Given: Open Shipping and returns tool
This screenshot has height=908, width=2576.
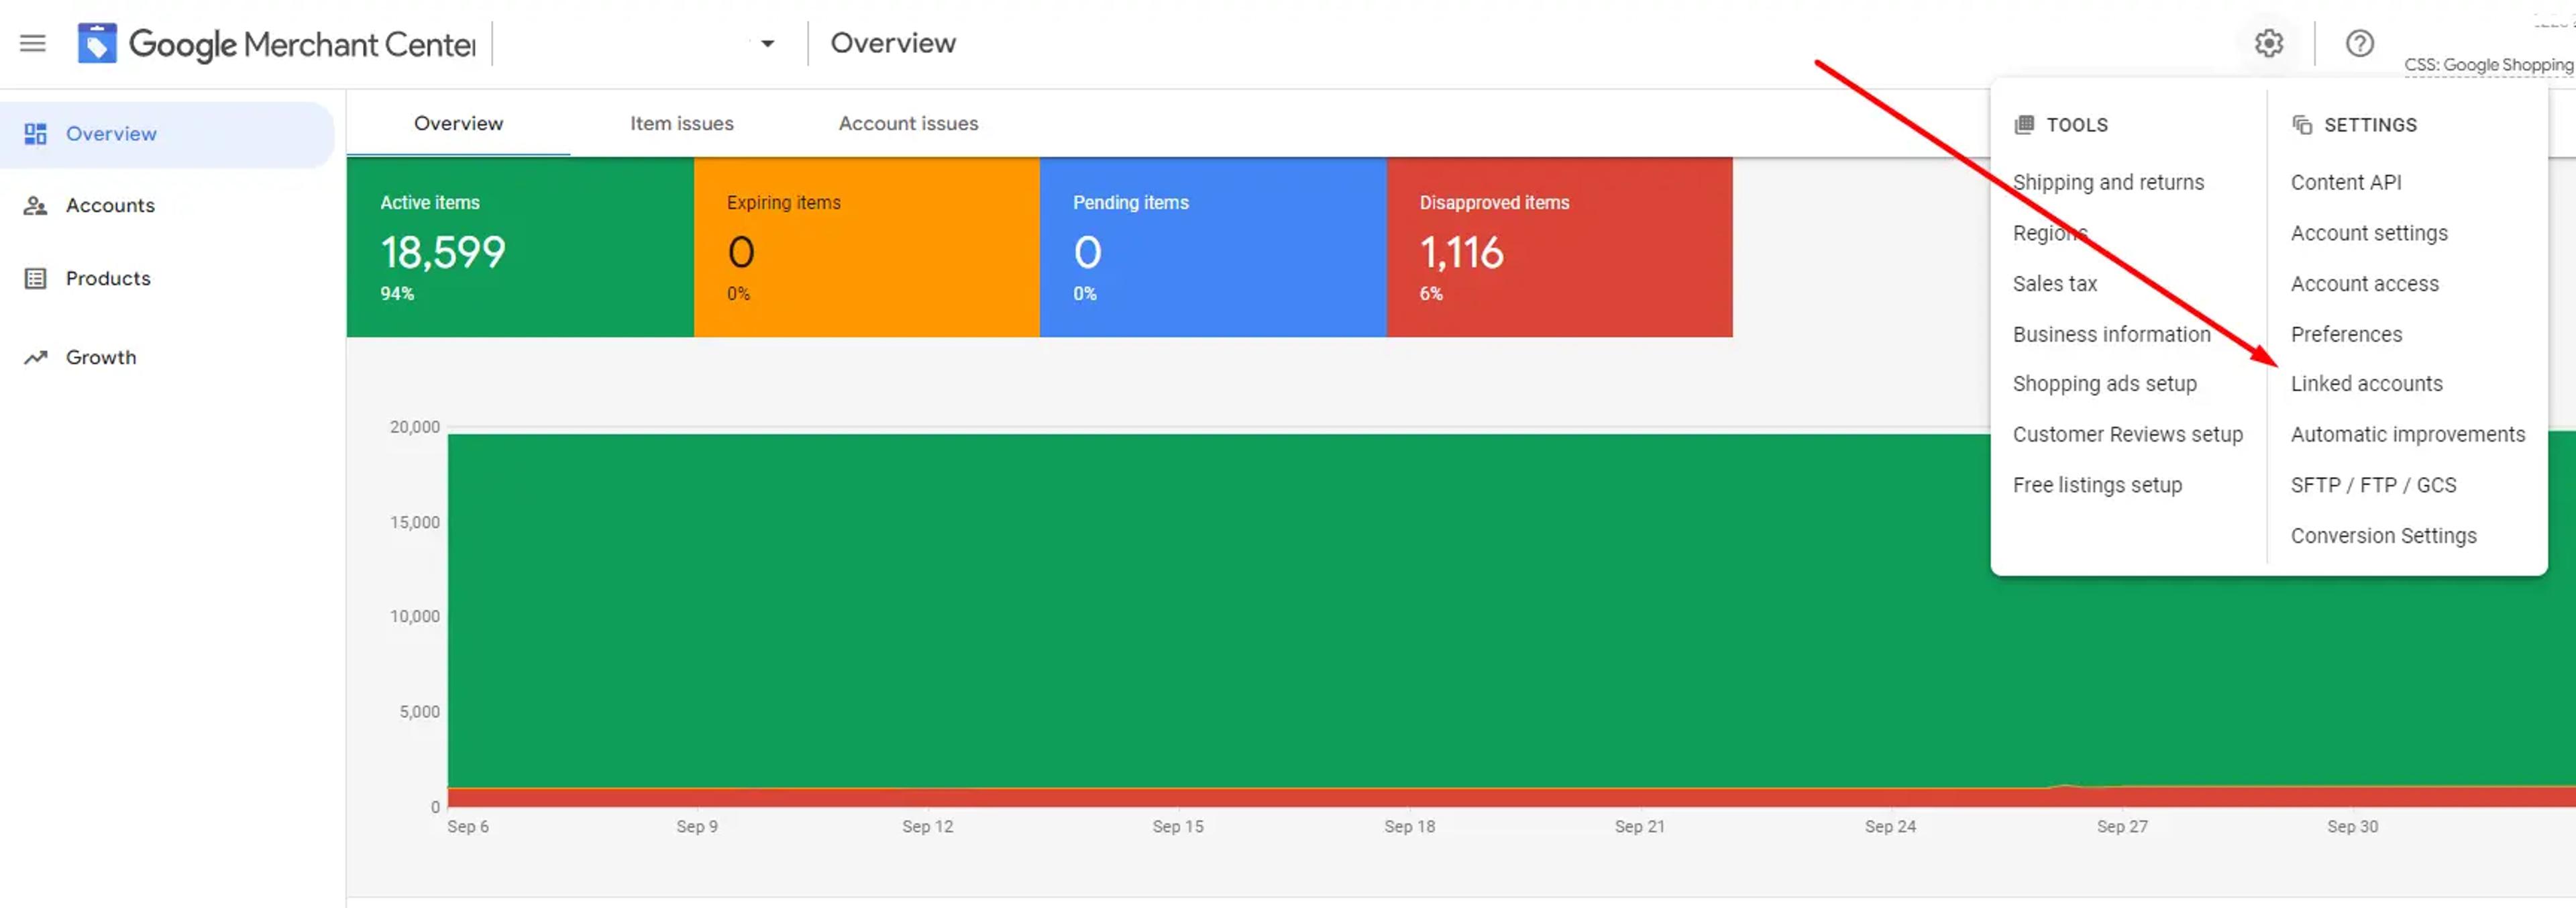Looking at the screenshot, I should click(x=2108, y=182).
